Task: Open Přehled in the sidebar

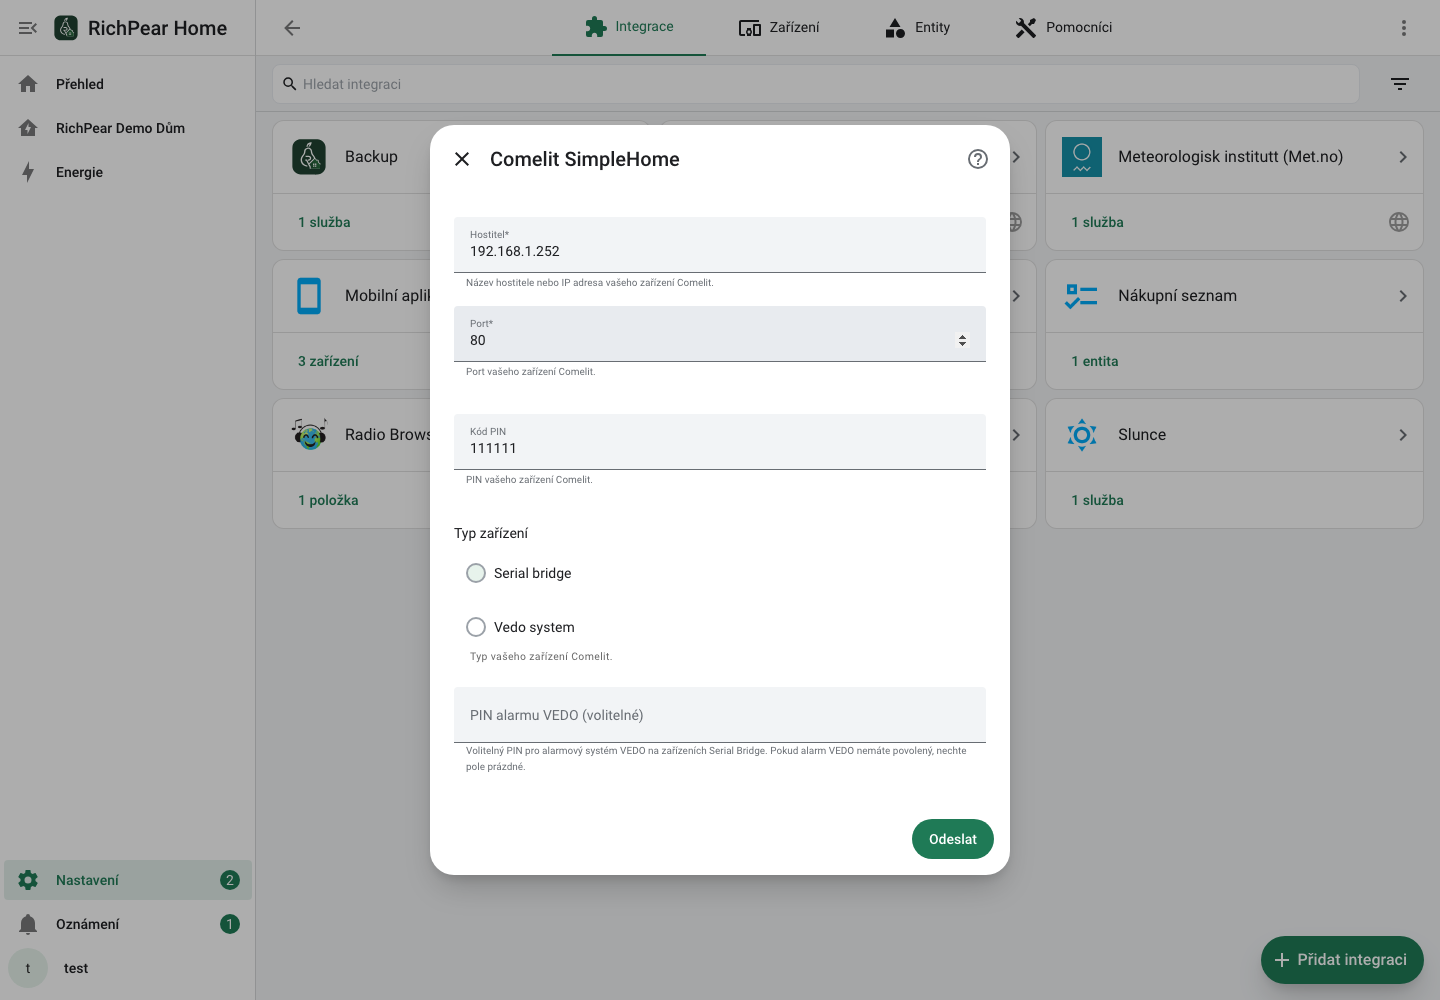Action: (128, 84)
